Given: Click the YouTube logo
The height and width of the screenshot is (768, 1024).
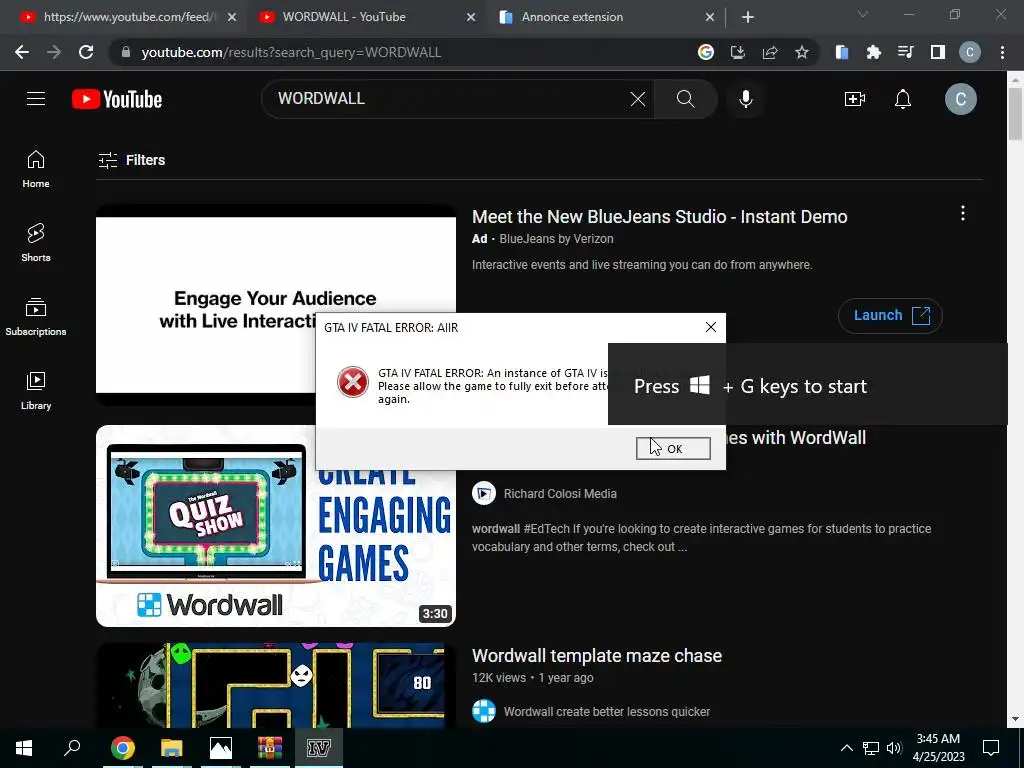Looking at the screenshot, I should pyautogui.click(x=117, y=99).
